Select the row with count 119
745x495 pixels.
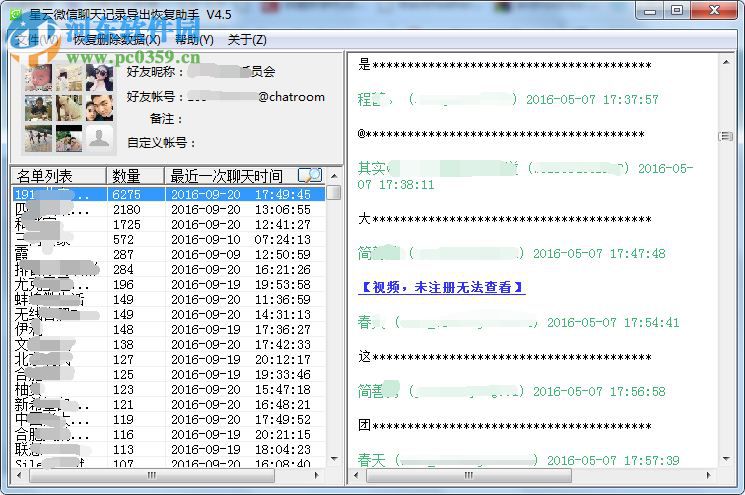coord(169,419)
